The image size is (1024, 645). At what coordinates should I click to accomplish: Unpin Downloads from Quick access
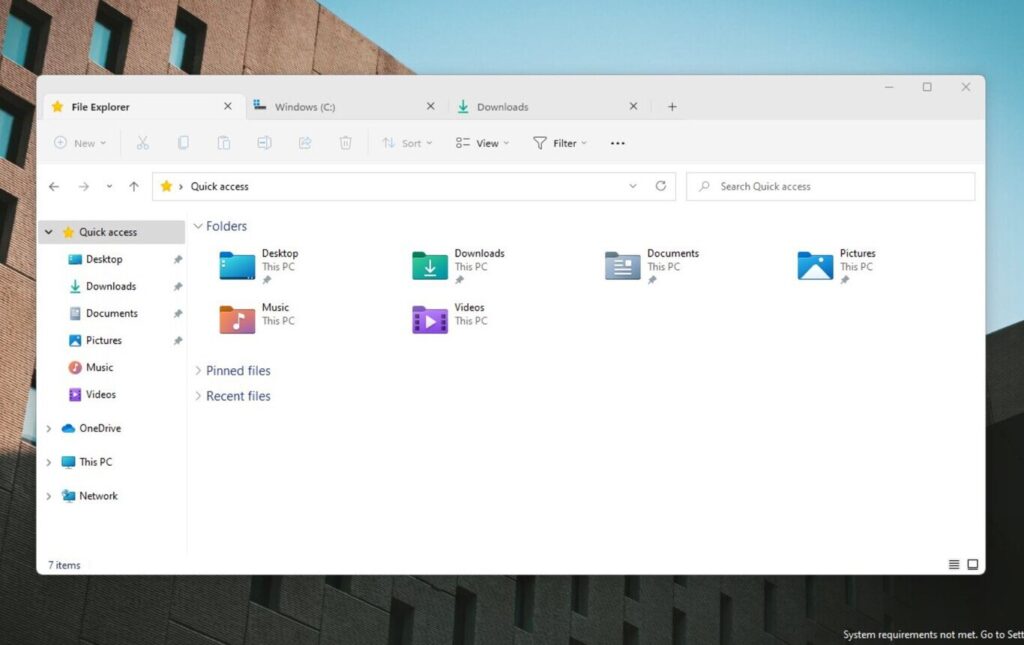[176, 286]
